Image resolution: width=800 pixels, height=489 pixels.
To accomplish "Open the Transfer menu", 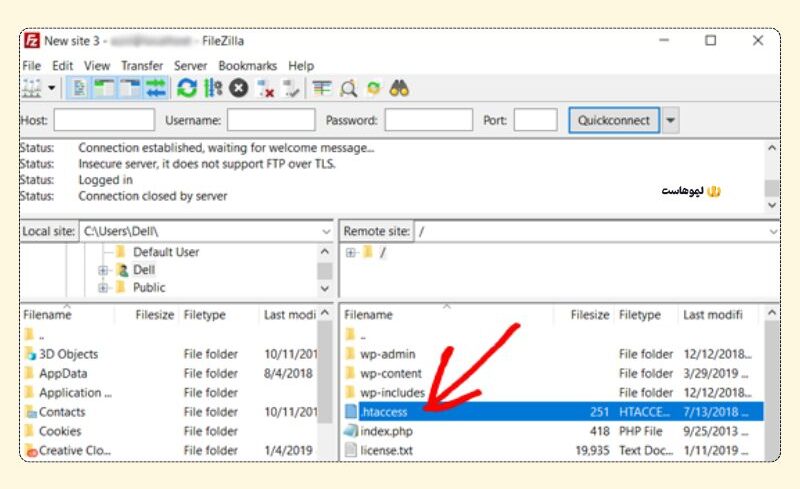I will (142, 66).
